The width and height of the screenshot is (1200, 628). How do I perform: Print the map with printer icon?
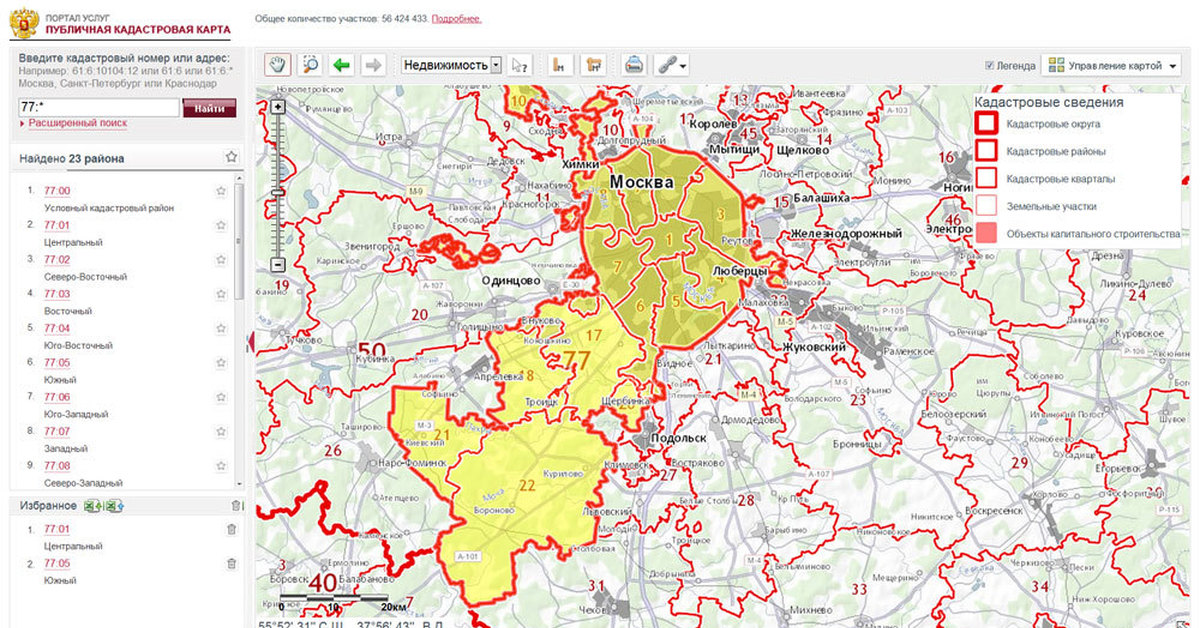click(634, 65)
